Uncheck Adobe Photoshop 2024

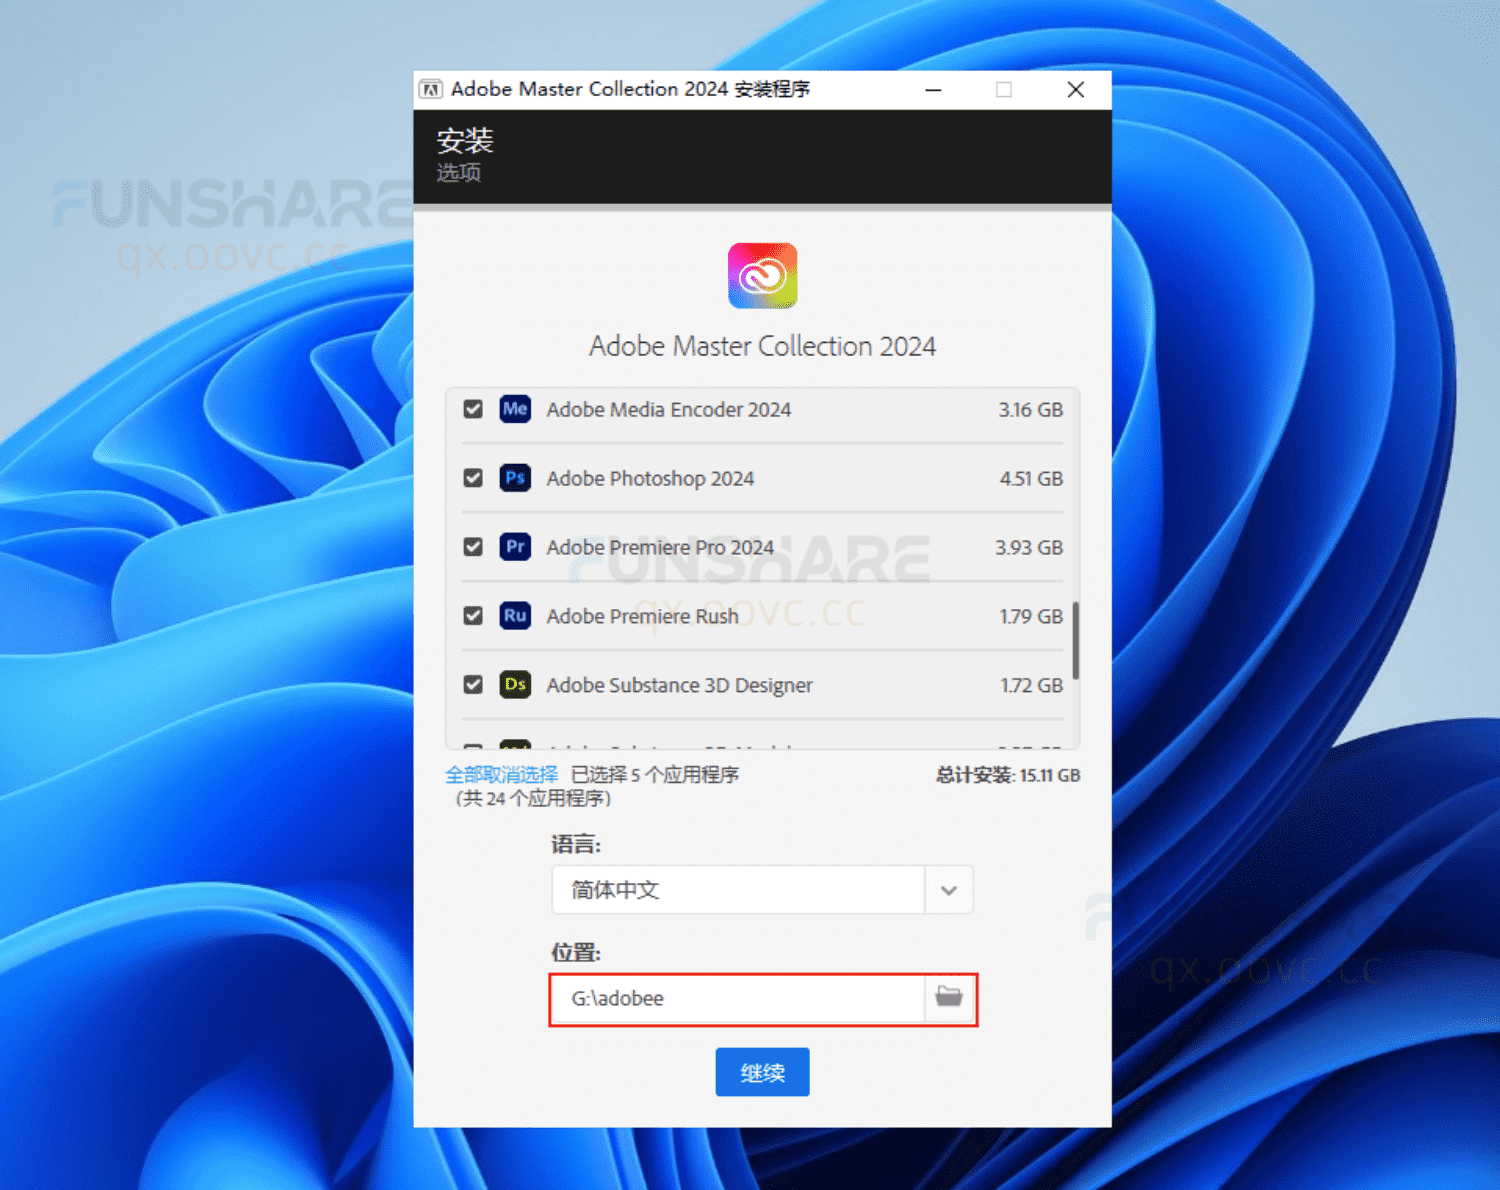point(472,478)
